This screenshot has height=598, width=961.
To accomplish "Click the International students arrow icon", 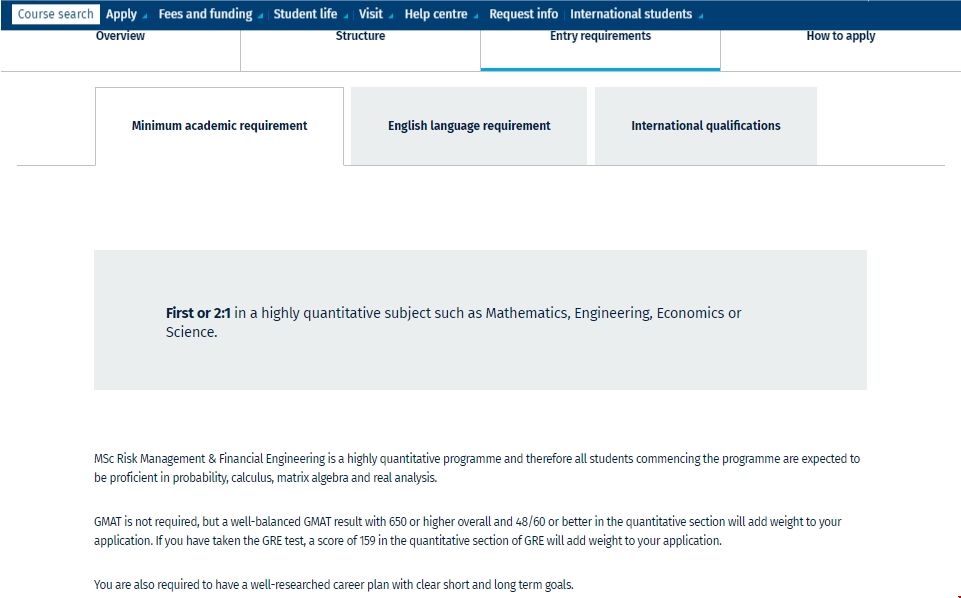I will 700,16.
